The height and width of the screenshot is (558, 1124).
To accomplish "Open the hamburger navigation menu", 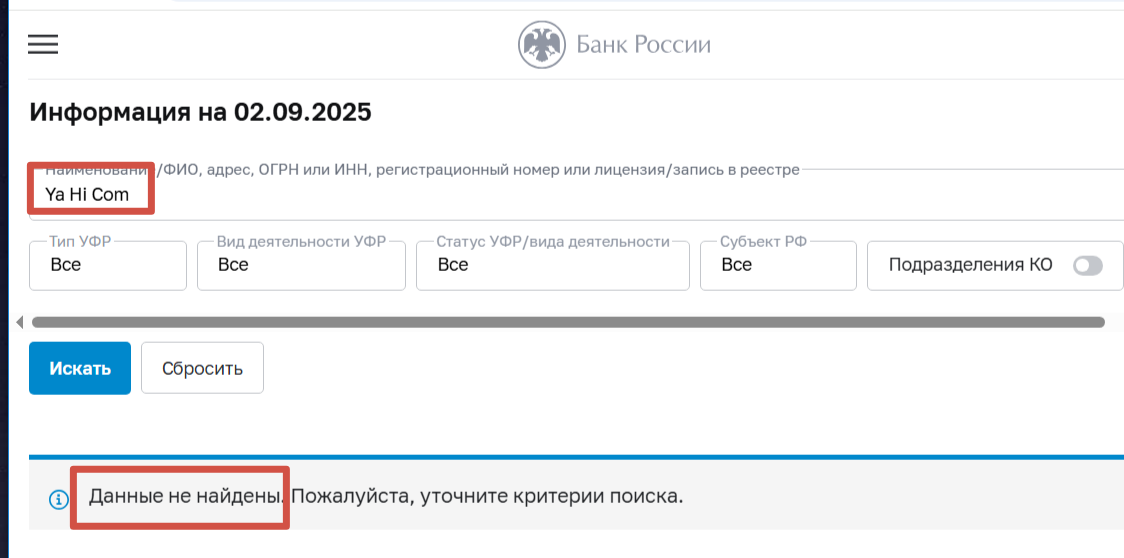I will pyautogui.click(x=43, y=44).
